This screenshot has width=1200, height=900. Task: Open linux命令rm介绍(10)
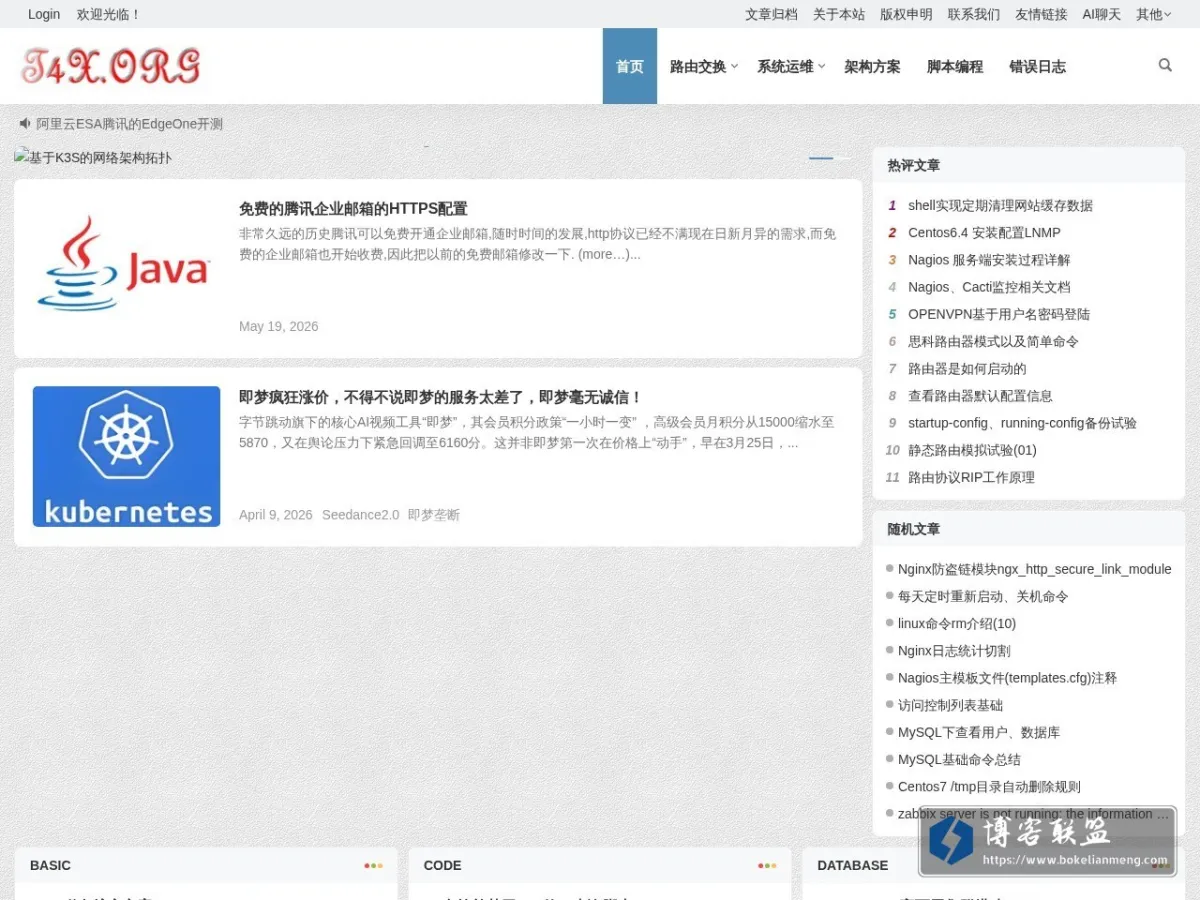point(957,623)
